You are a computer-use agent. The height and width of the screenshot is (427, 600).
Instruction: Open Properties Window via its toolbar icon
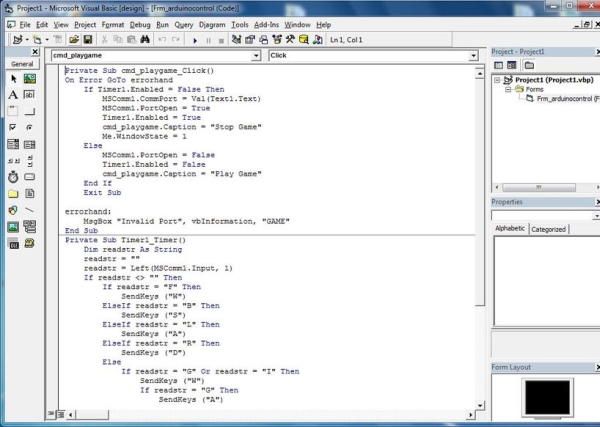pos(250,39)
